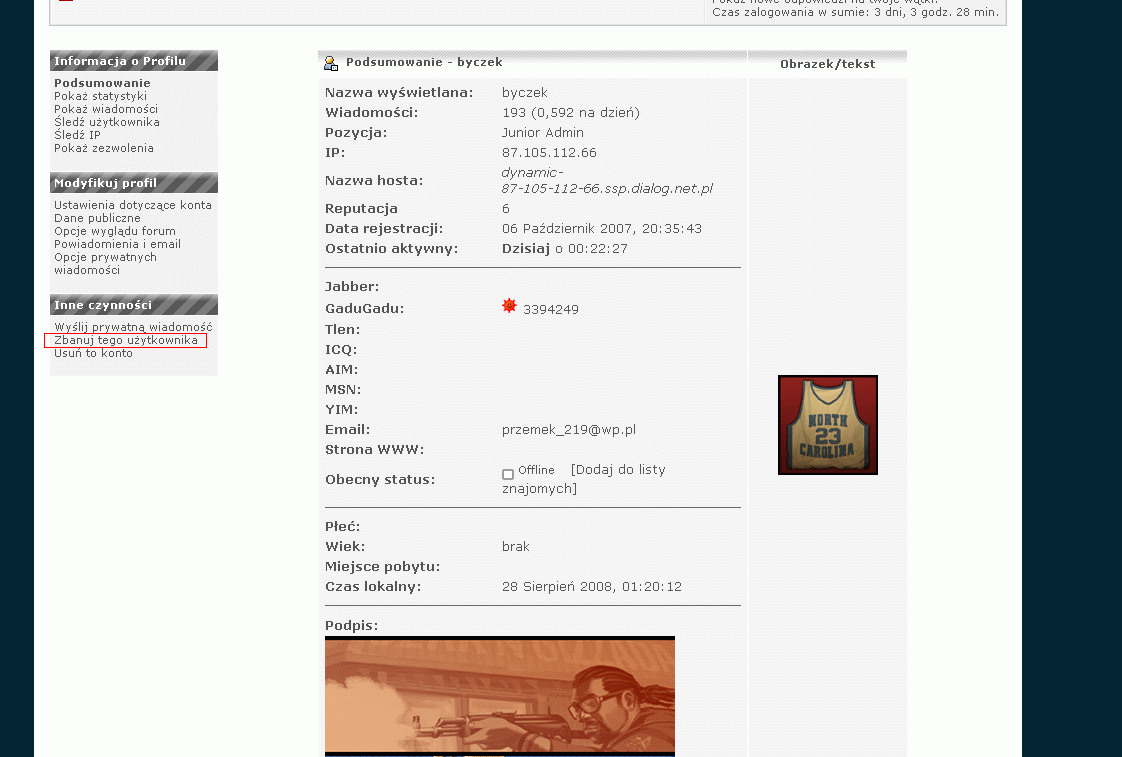Click Junior Admin position text
The height and width of the screenshot is (757, 1122).
point(542,132)
